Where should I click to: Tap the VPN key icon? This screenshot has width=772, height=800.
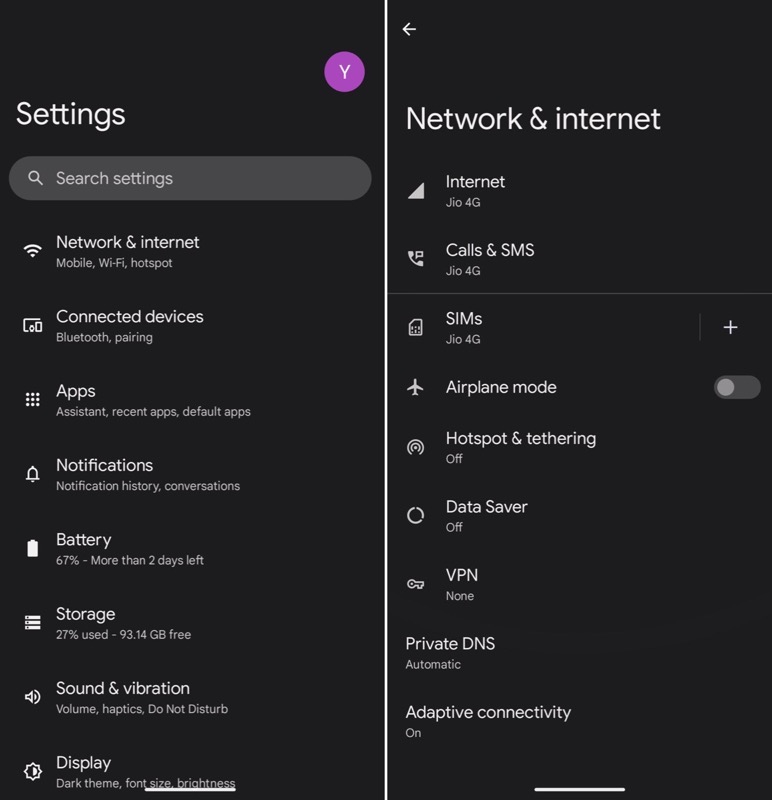pos(416,584)
